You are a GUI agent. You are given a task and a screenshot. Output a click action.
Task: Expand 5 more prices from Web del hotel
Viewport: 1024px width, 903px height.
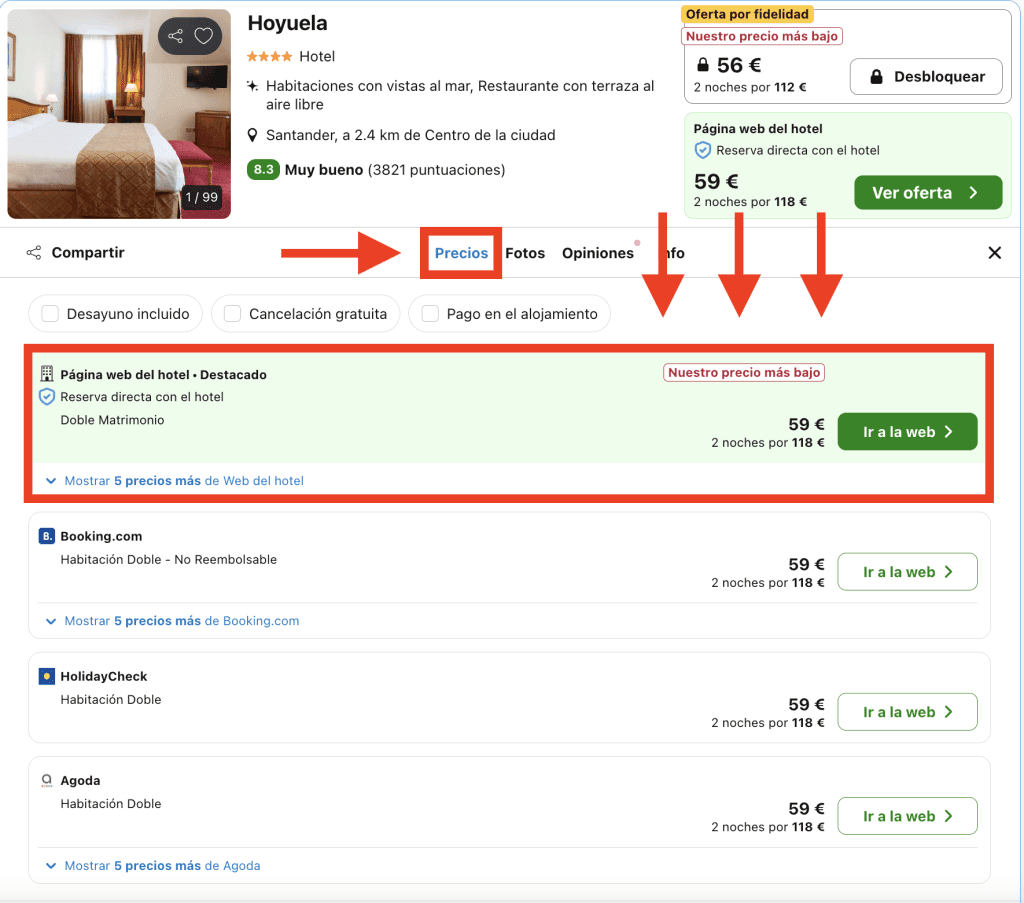(175, 481)
